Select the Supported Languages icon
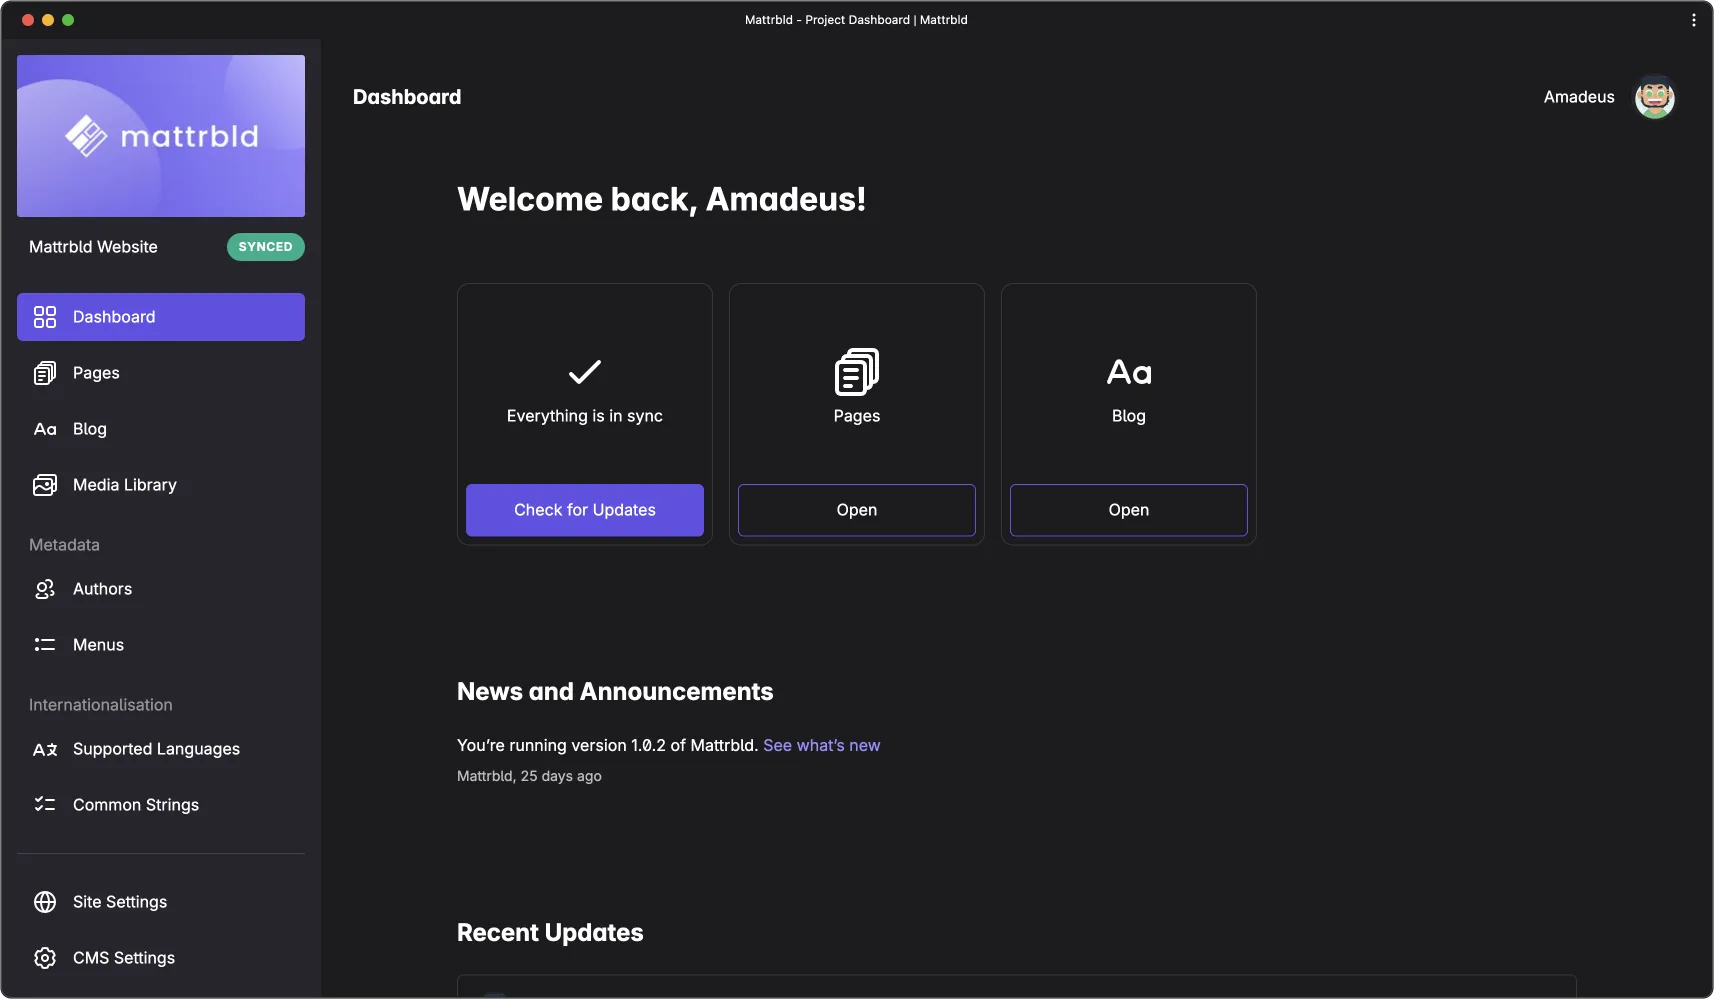Viewport: 1714px width, 999px height. pyautogui.click(x=45, y=749)
